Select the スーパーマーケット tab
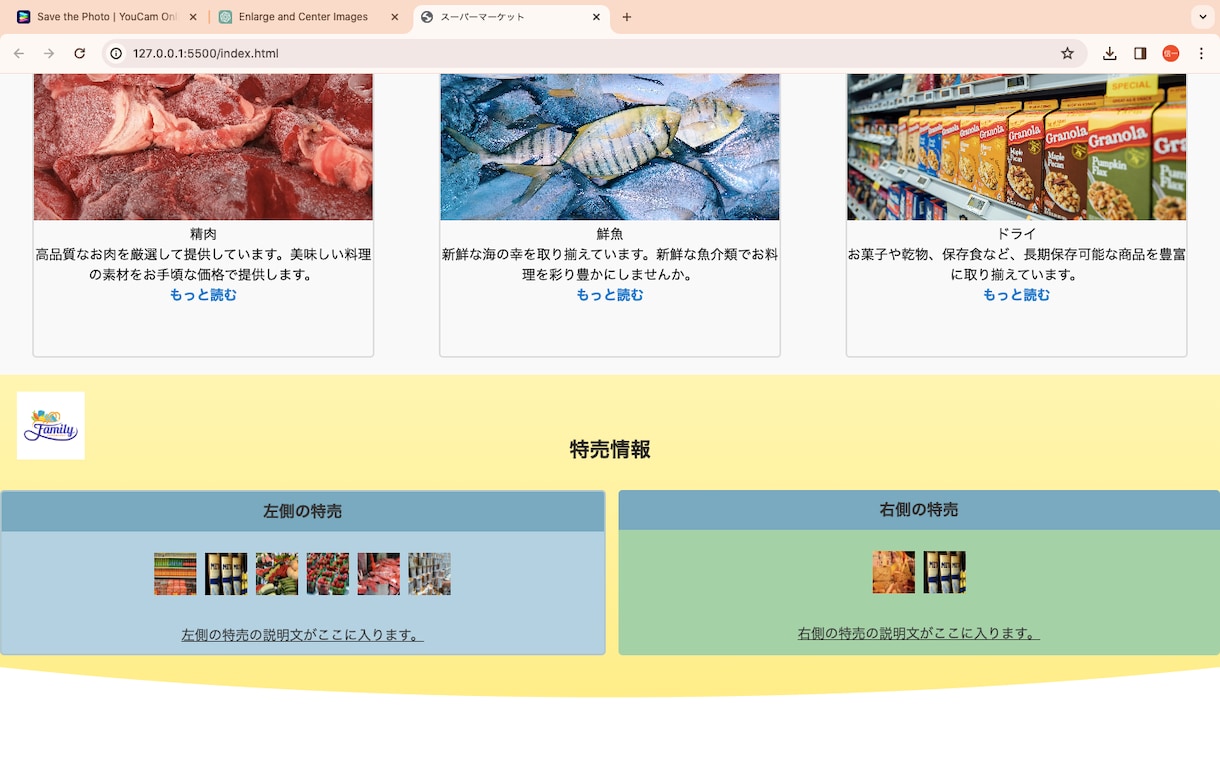Image resolution: width=1220 pixels, height=763 pixels. pos(512,17)
